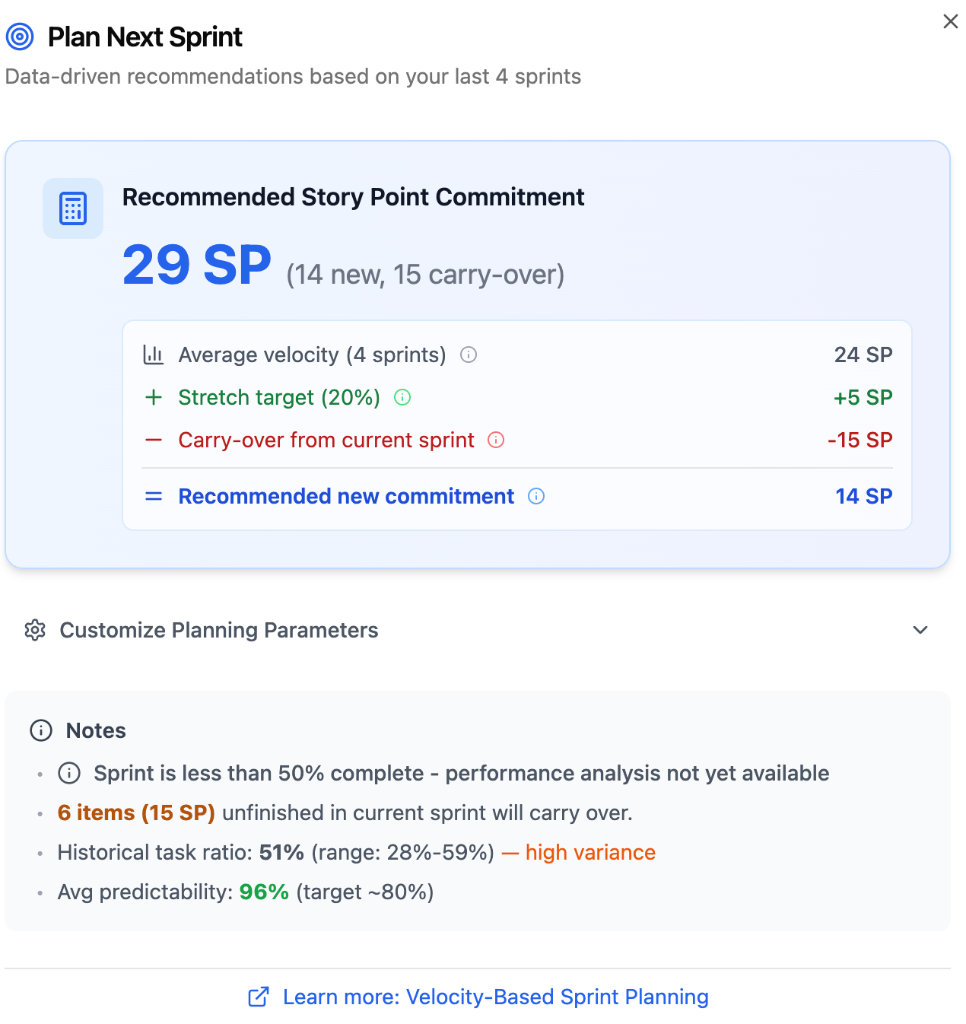Open info tooltip for Recommended new commitment
Viewport: 966px width, 1024px height.
tap(536, 496)
